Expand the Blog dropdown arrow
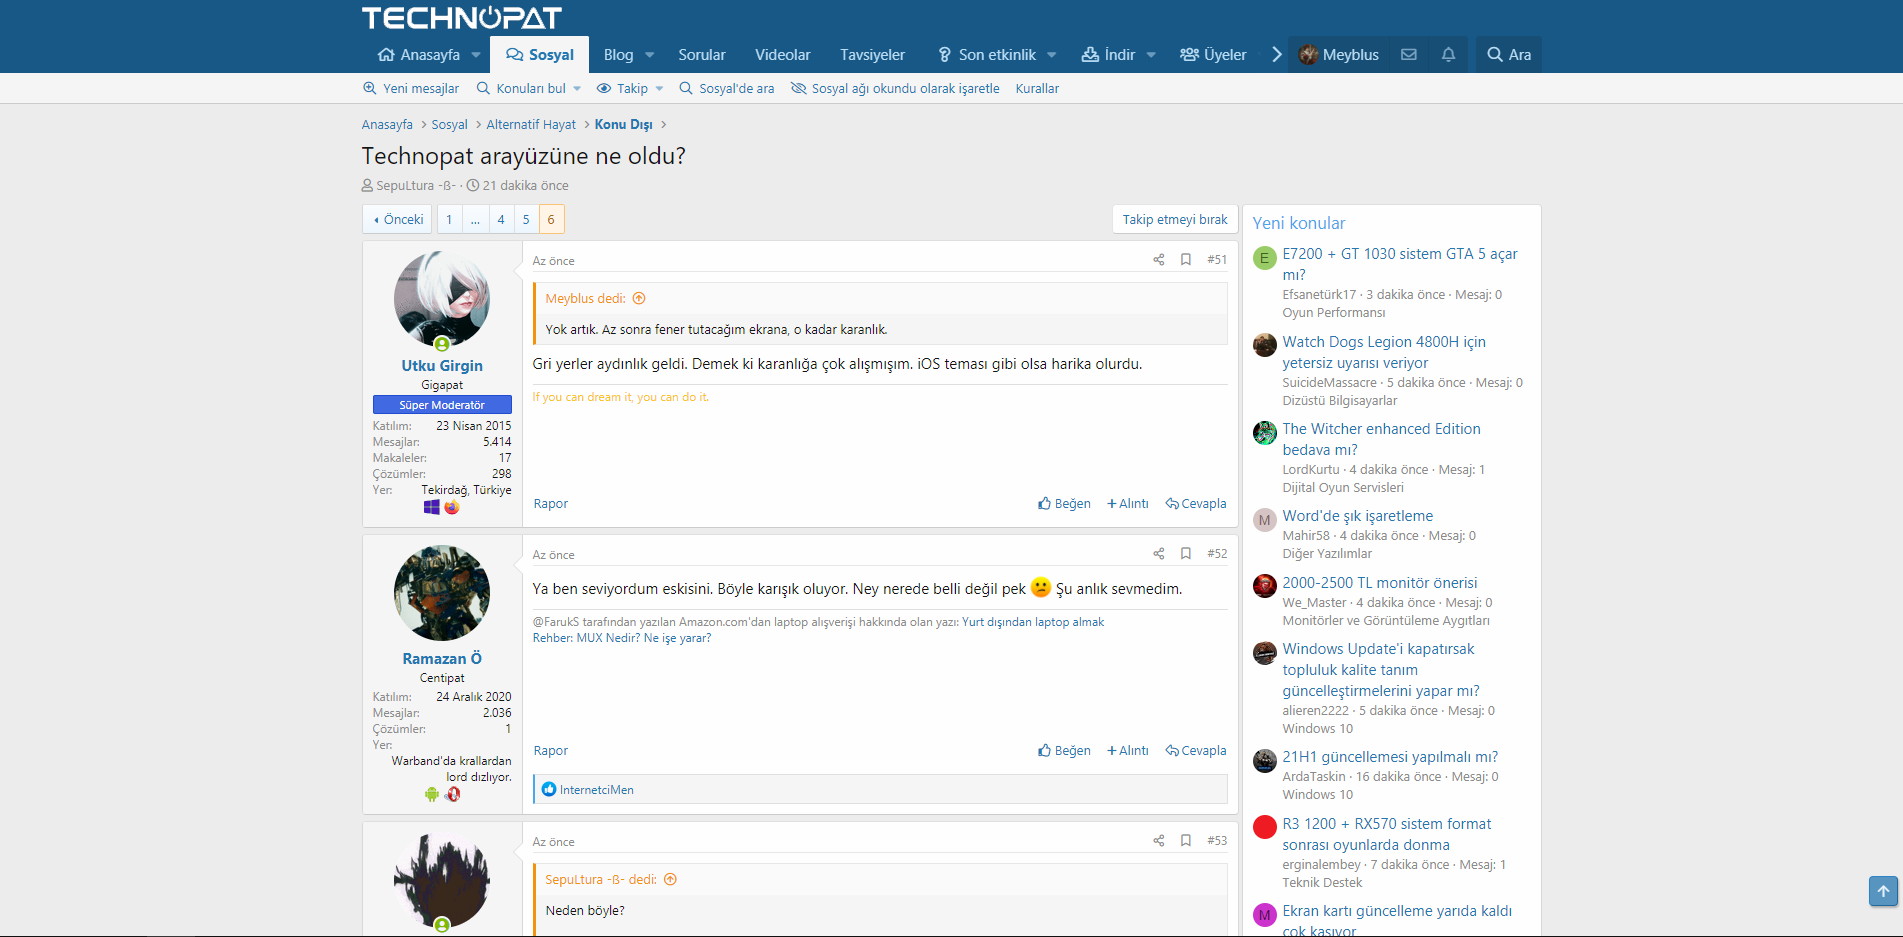 pos(650,55)
